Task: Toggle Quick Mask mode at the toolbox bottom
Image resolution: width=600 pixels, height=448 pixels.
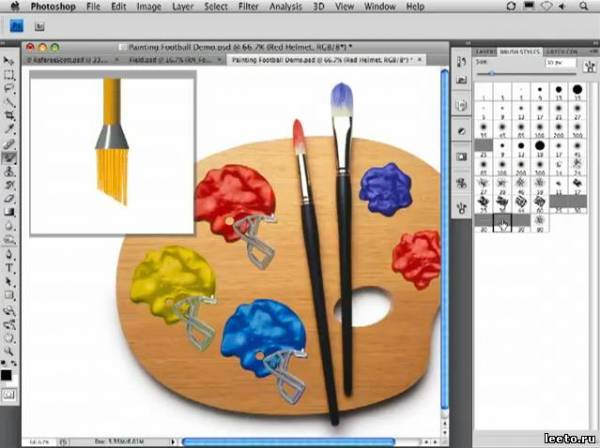Action: pos(8,394)
